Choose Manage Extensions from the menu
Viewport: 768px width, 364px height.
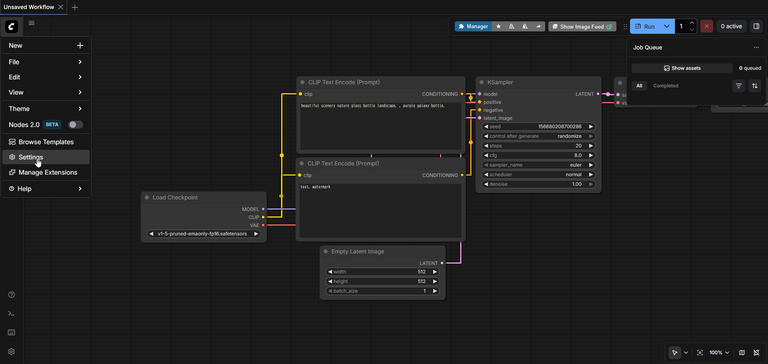(x=46, y=172)
